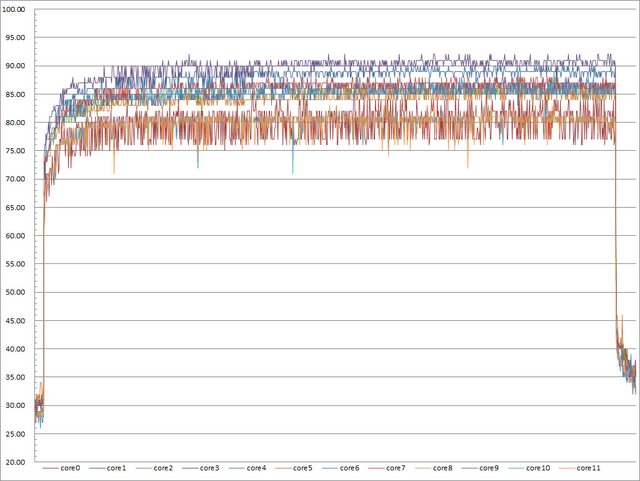
Task: Click the core8 legend label
Action: coord(443,468)
